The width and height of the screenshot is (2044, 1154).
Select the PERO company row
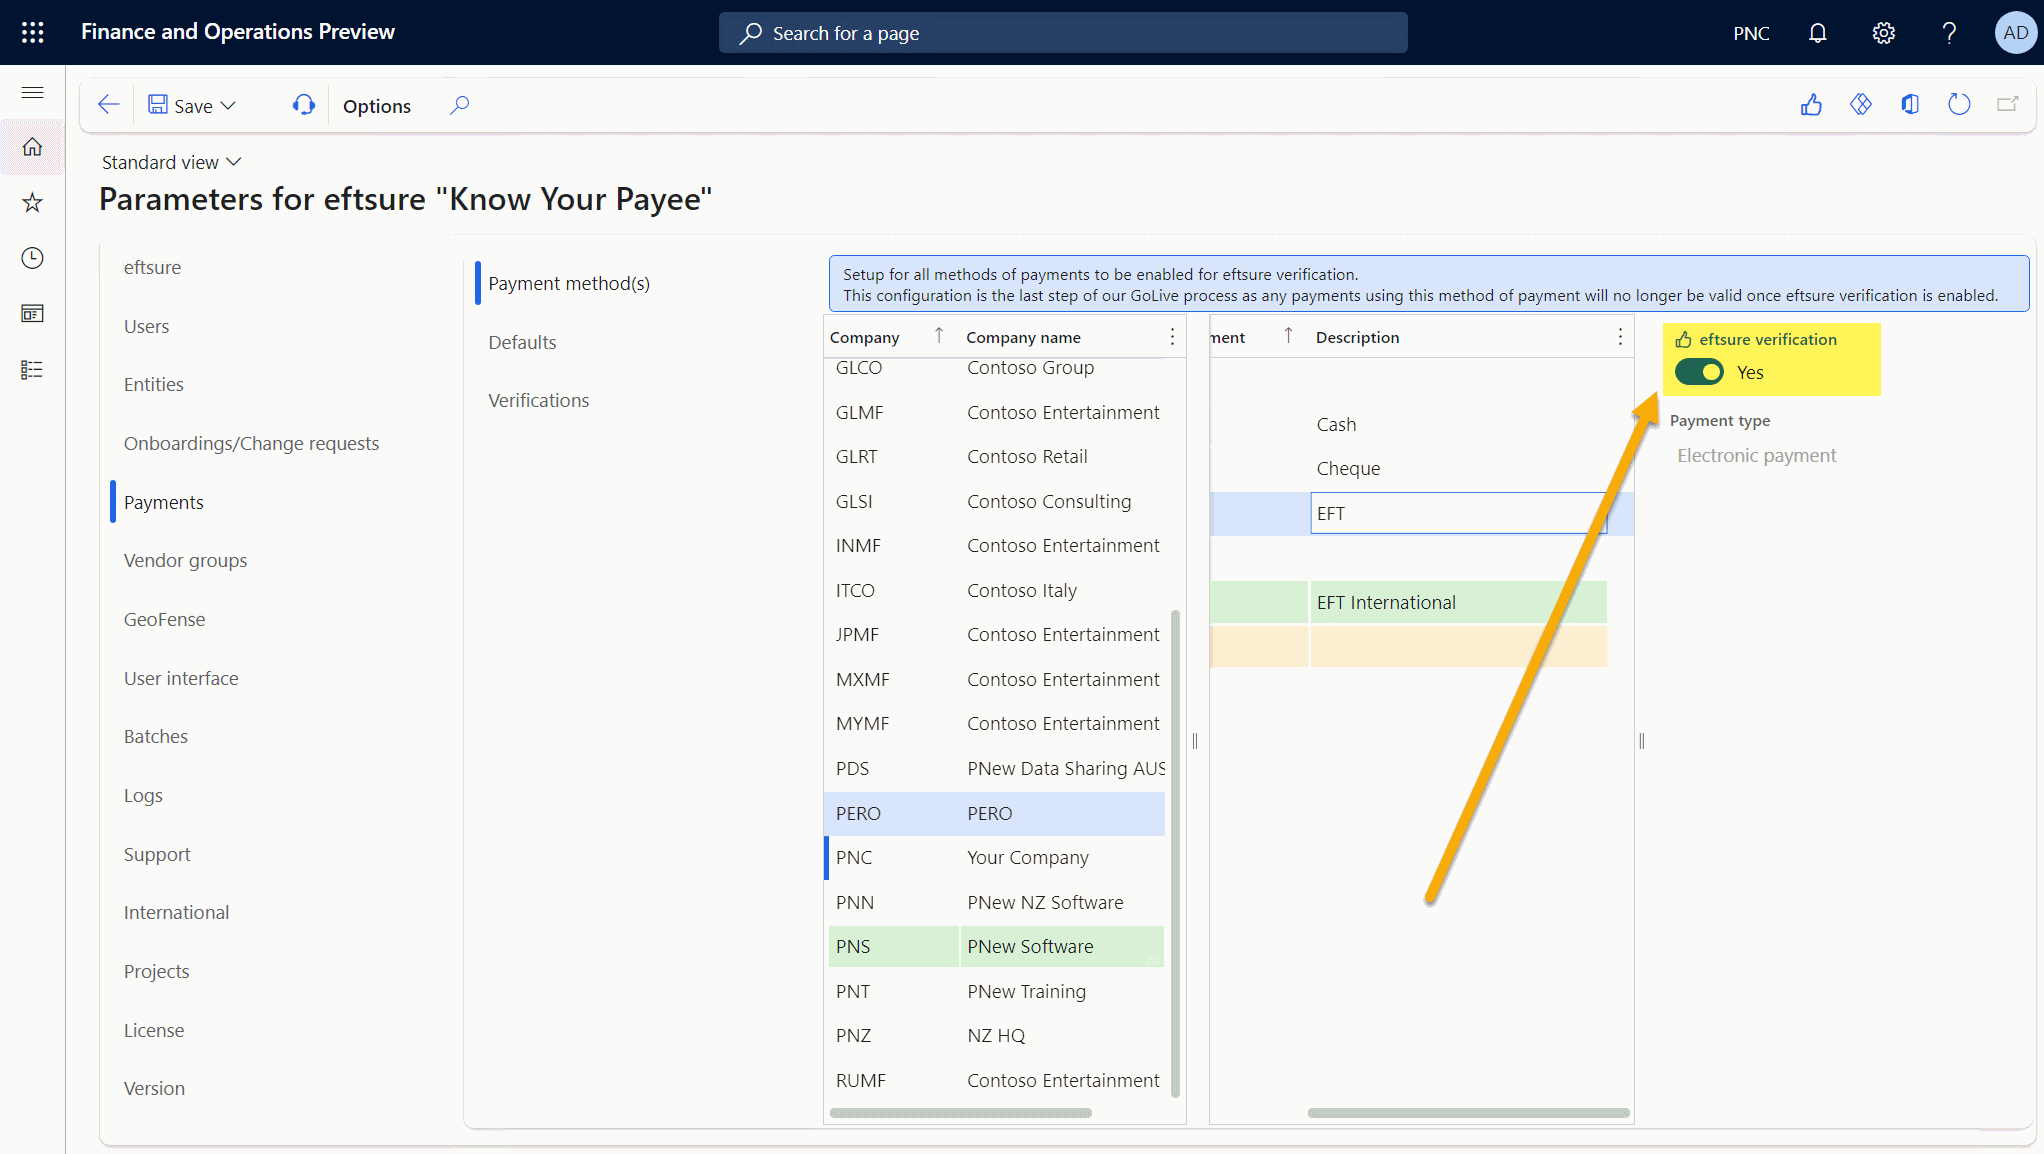tap(996, 813)
